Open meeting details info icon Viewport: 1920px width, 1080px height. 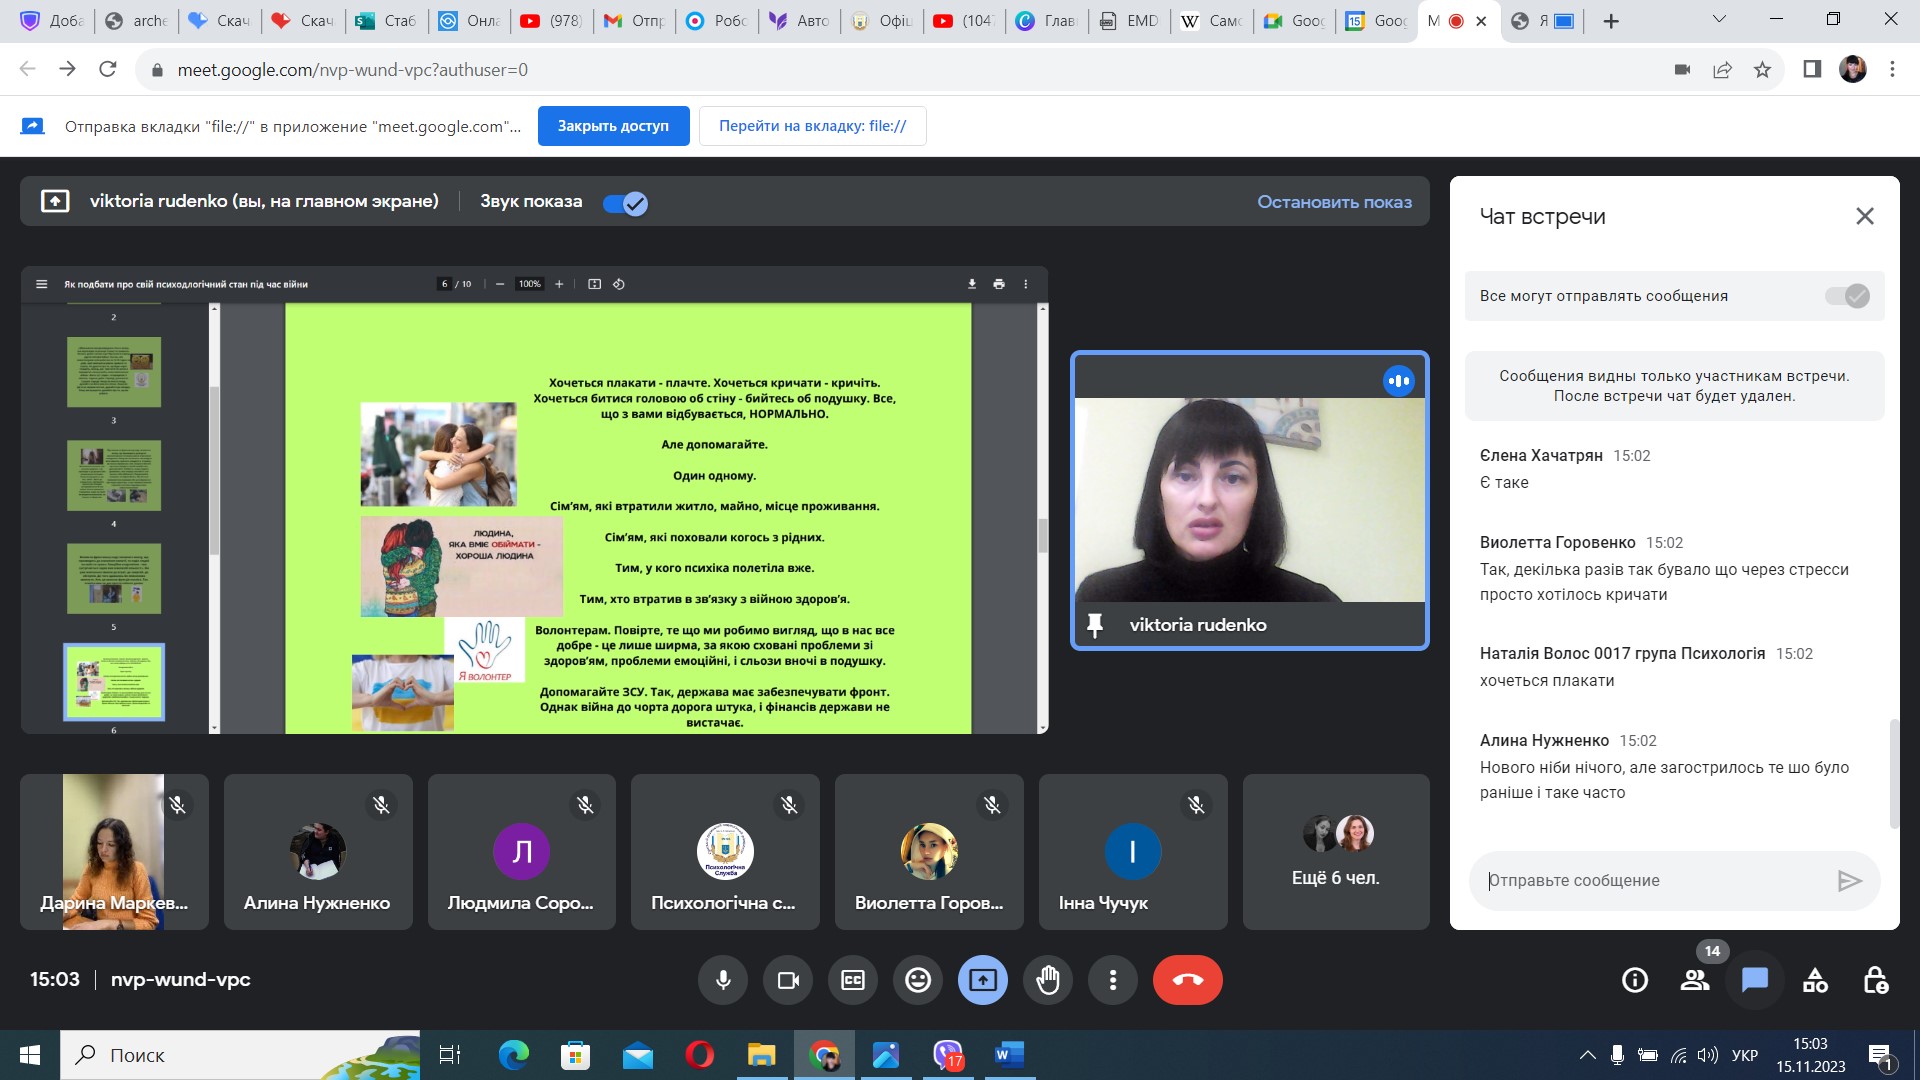click(1635, 980)
